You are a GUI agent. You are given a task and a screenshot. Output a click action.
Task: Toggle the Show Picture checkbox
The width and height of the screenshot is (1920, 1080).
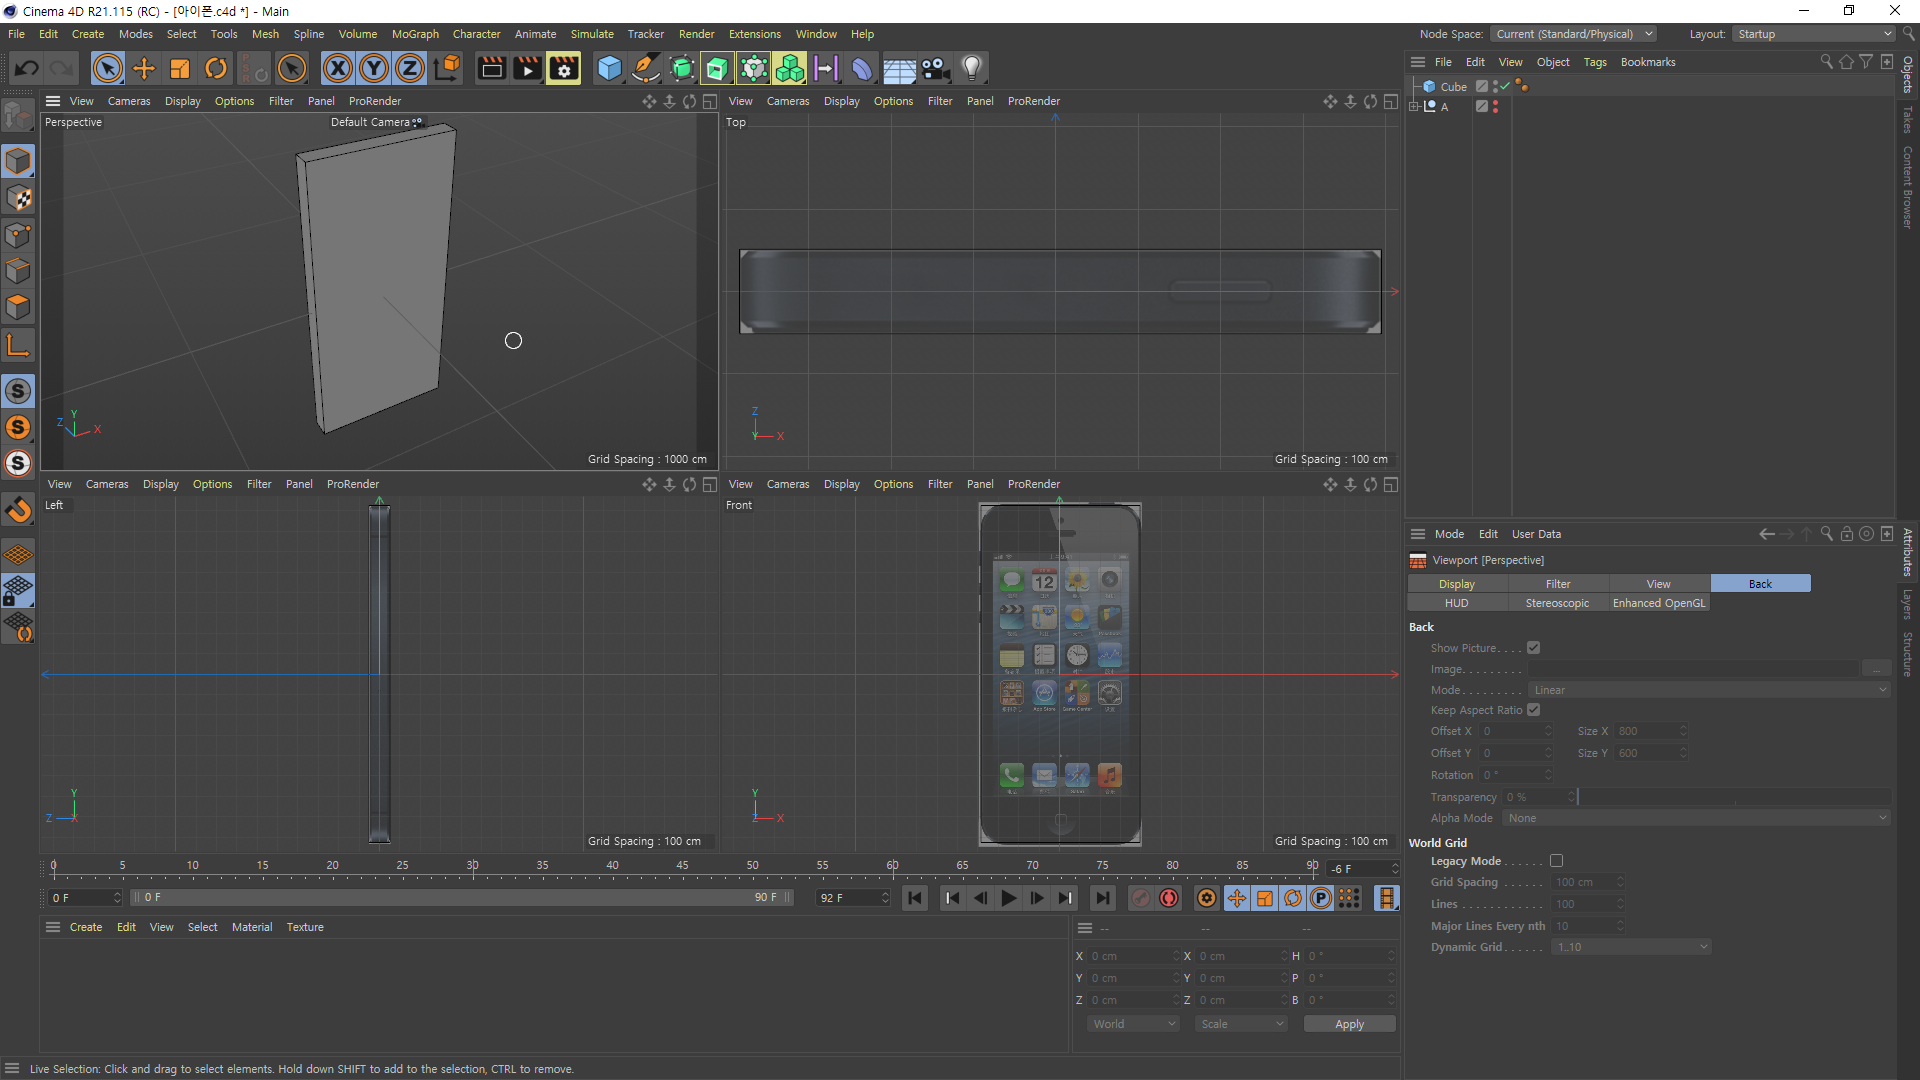pos(1533,648)
